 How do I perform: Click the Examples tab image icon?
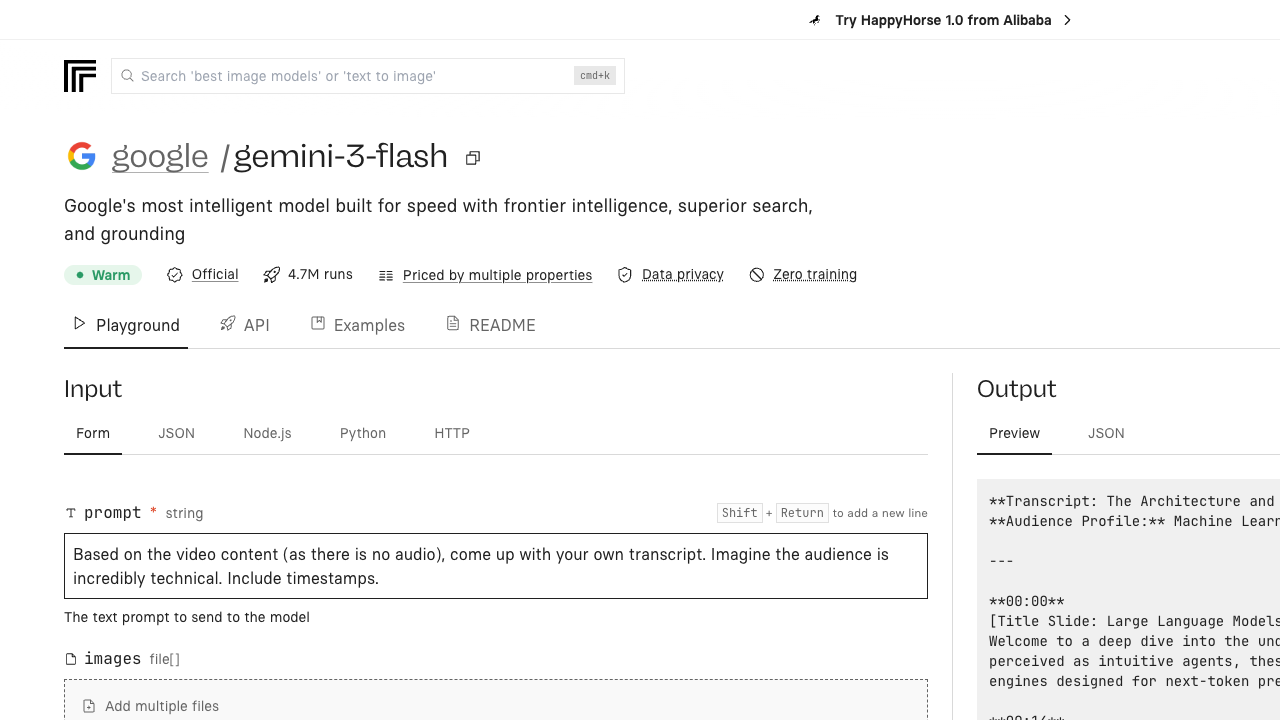pyautogui.click(x=318, y=324)
